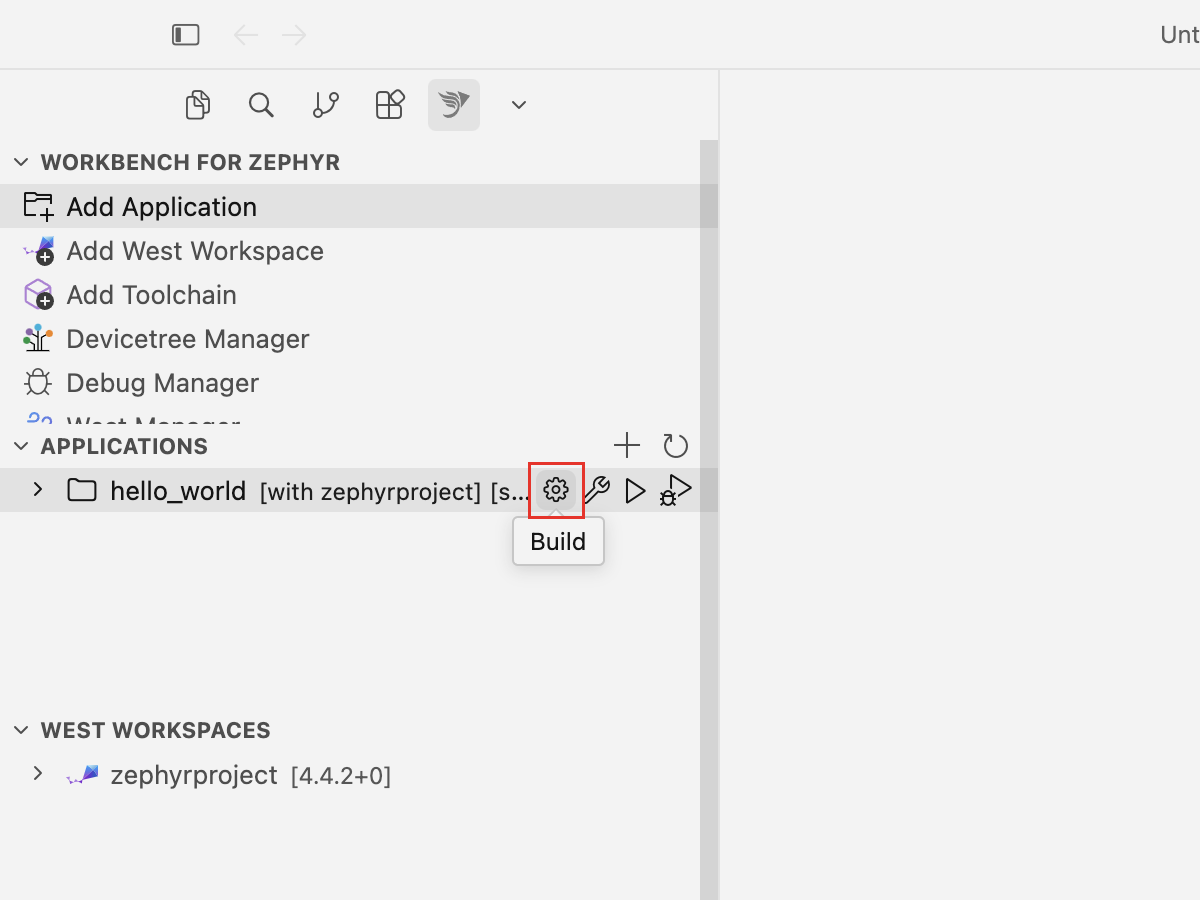Build hello_world with the gear icon
Image resolution: width=1200 pixels, height=900 pixels.
(x=556, y=490)
